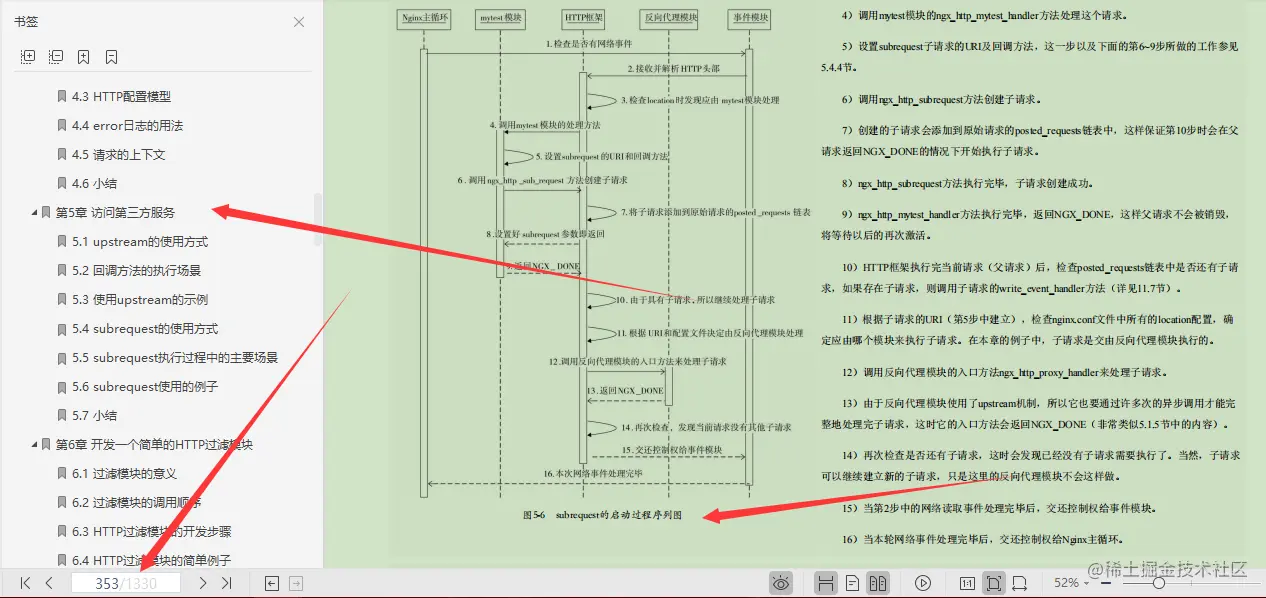
Task: Switch to single-page view
Action: tap(852, 583)
